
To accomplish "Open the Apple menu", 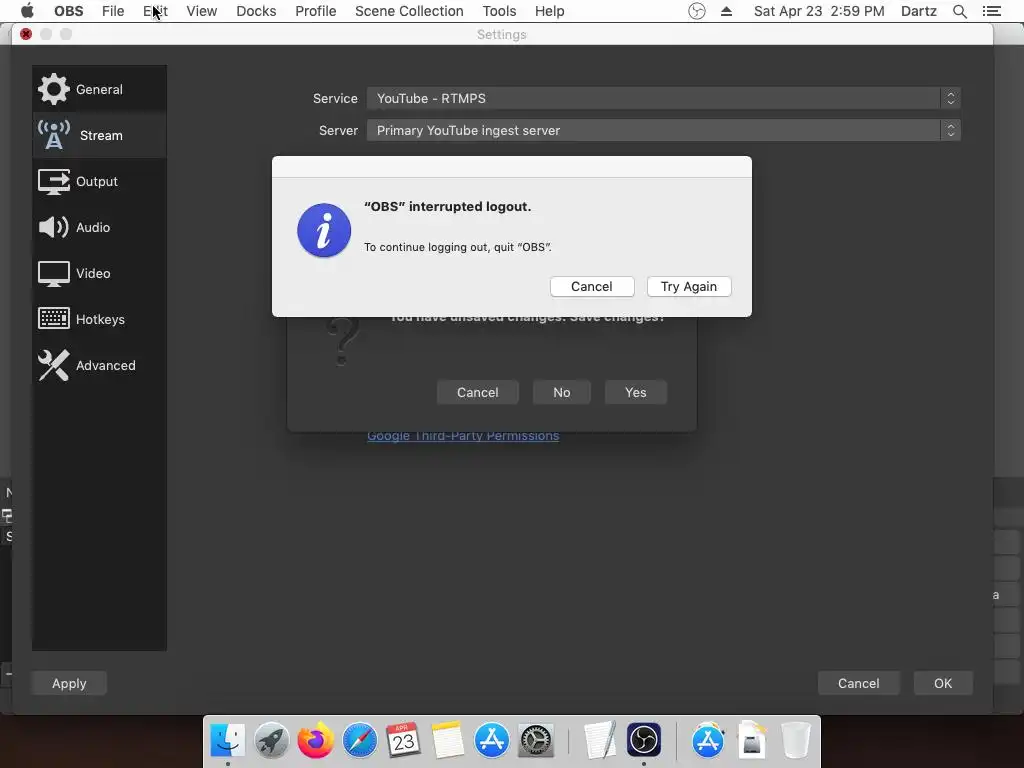I will (27, 11).
